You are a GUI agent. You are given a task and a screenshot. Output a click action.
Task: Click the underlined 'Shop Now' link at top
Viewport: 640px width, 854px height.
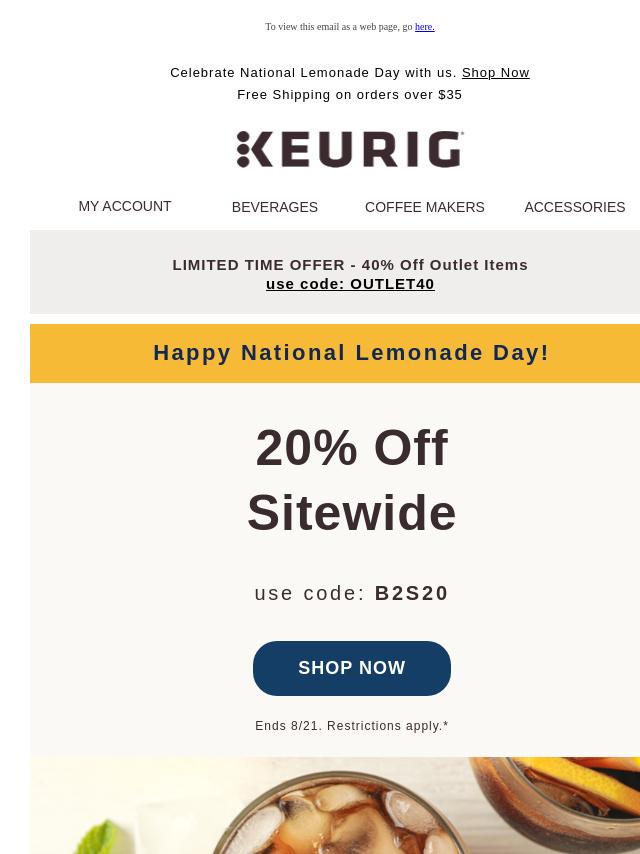pyautogui.click(x=495, y=72)
